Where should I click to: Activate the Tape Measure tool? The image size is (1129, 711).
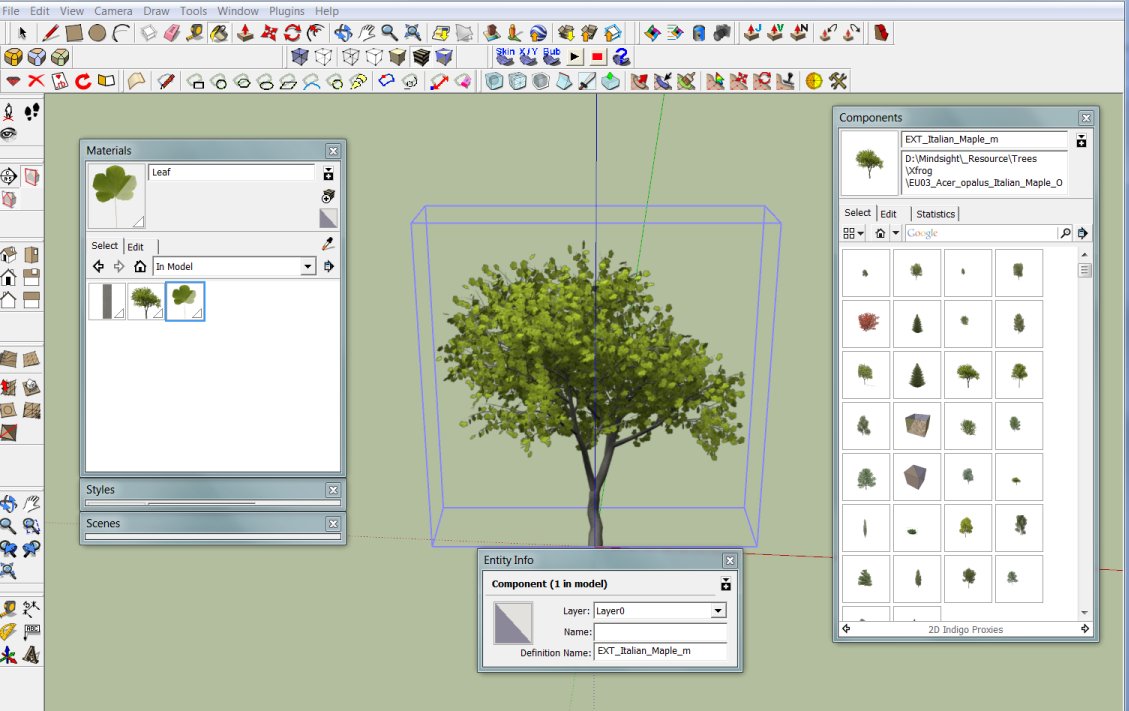tap(195, 33)
